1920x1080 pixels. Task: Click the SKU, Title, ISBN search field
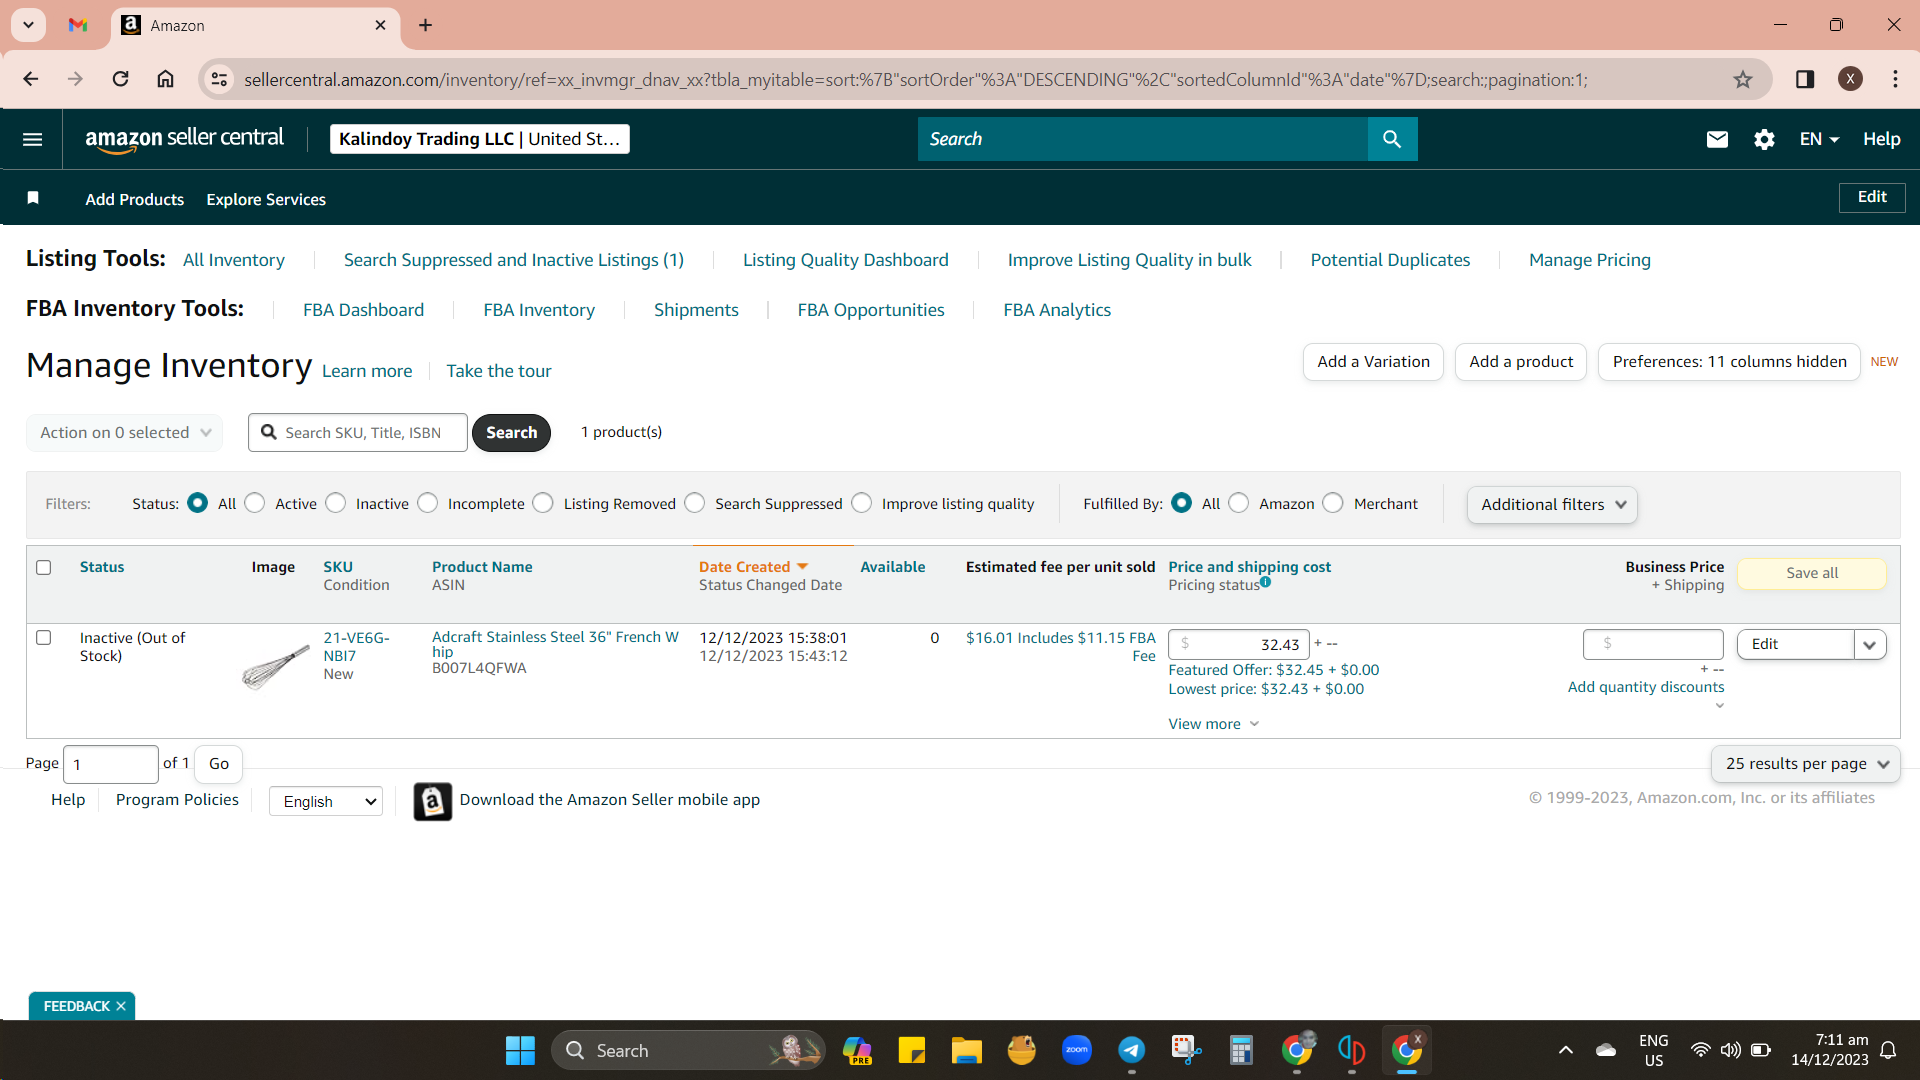point(358,432)
